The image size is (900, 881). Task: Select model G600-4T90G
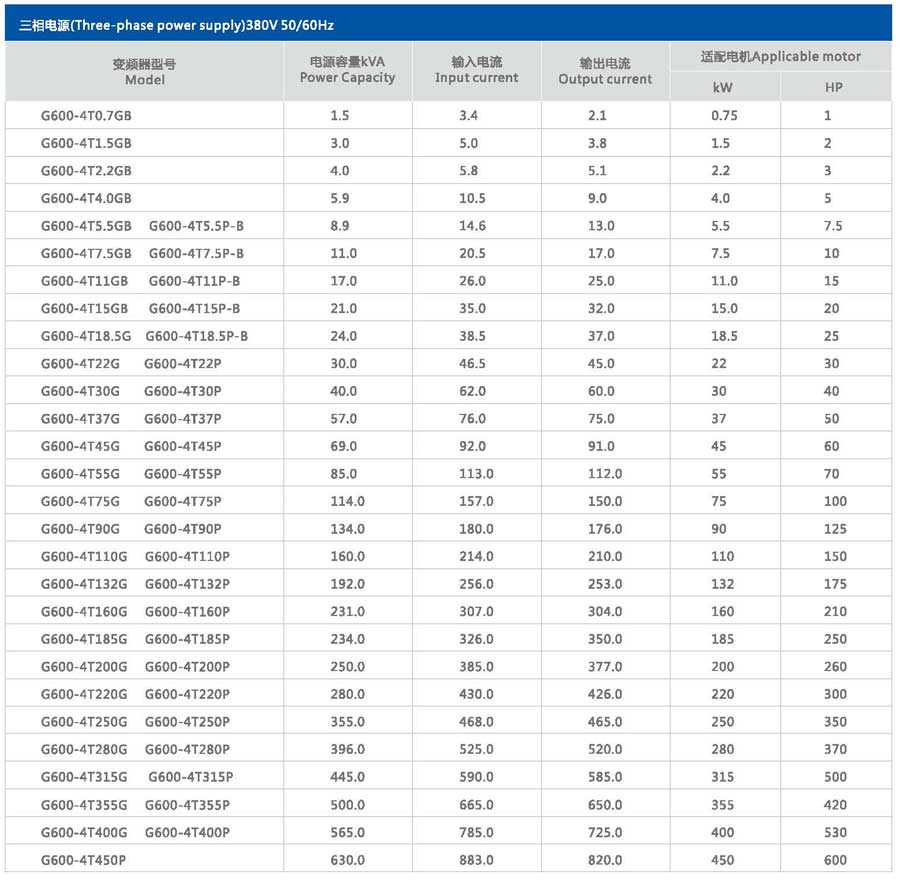click(x=80, y=529)
